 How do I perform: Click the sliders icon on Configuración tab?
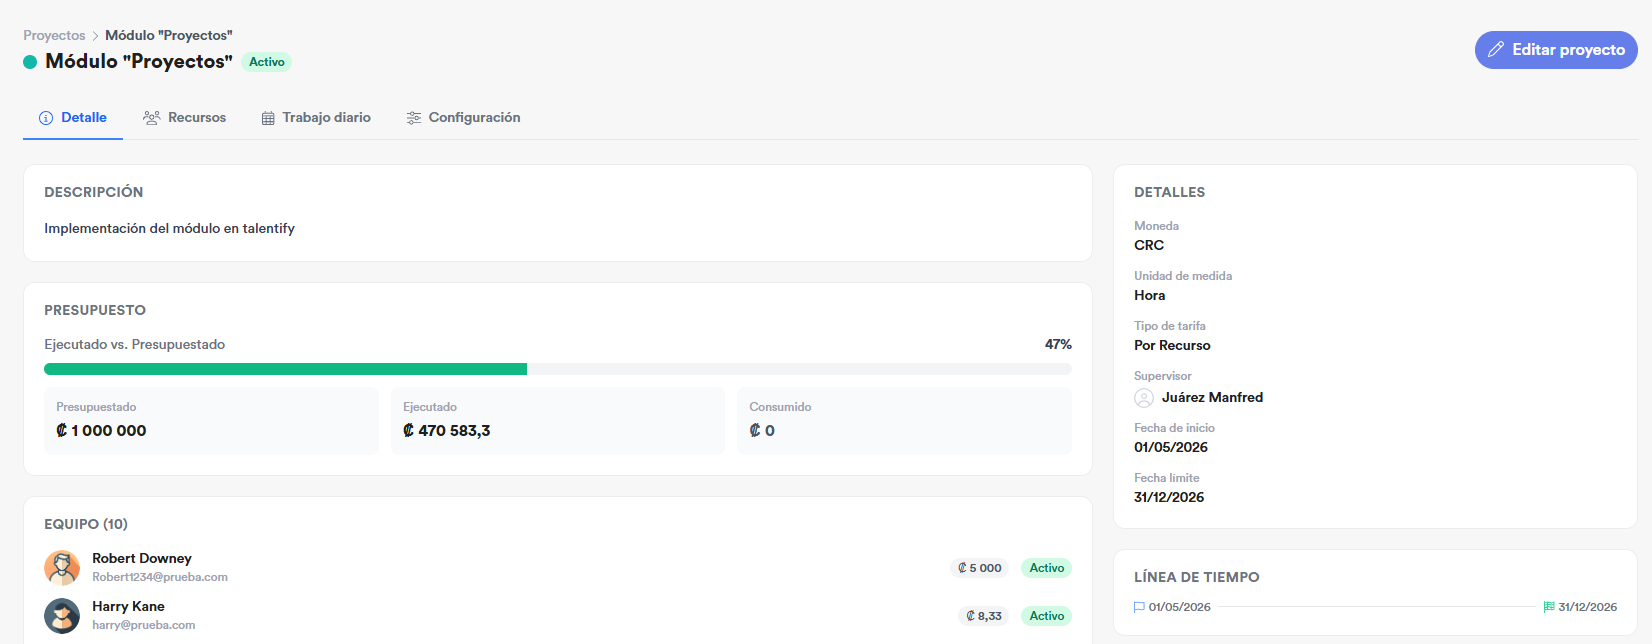(413, 118)
